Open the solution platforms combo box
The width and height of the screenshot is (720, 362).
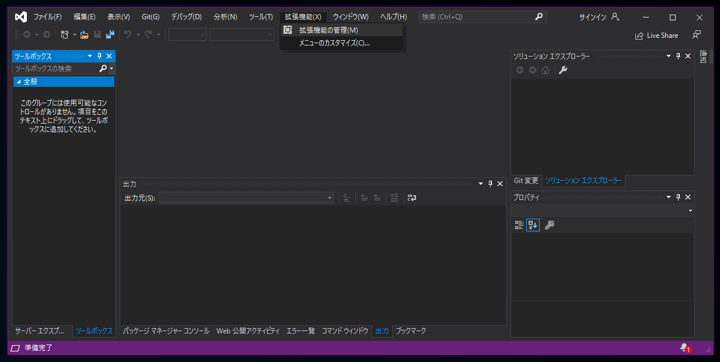(242, 34)
